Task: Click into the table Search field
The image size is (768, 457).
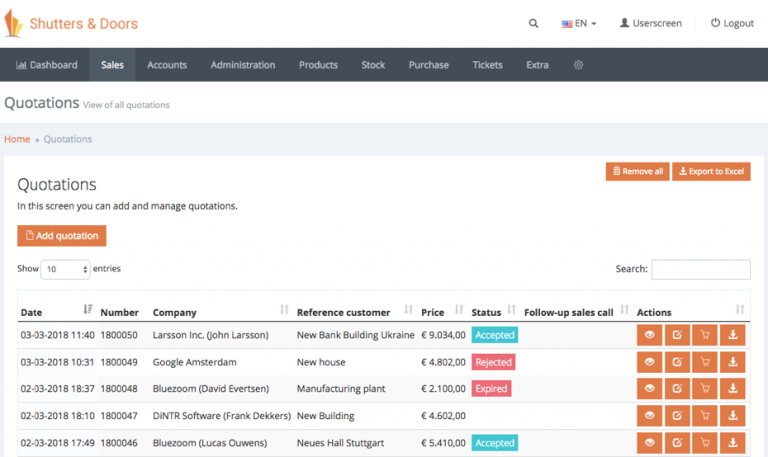Action: [701, 269]
